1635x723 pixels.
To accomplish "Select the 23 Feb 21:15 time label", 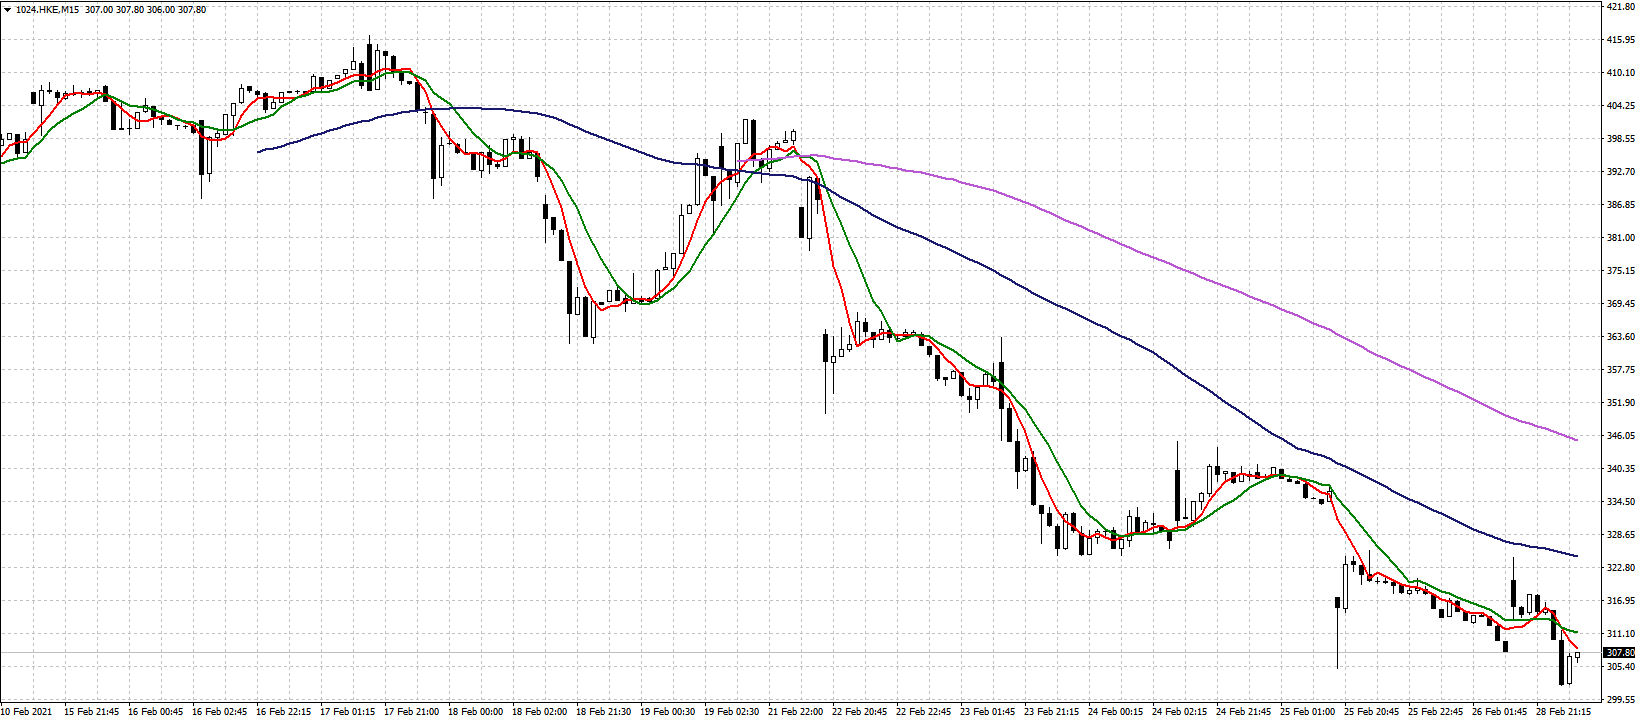I will click(x=1052, y=712).
